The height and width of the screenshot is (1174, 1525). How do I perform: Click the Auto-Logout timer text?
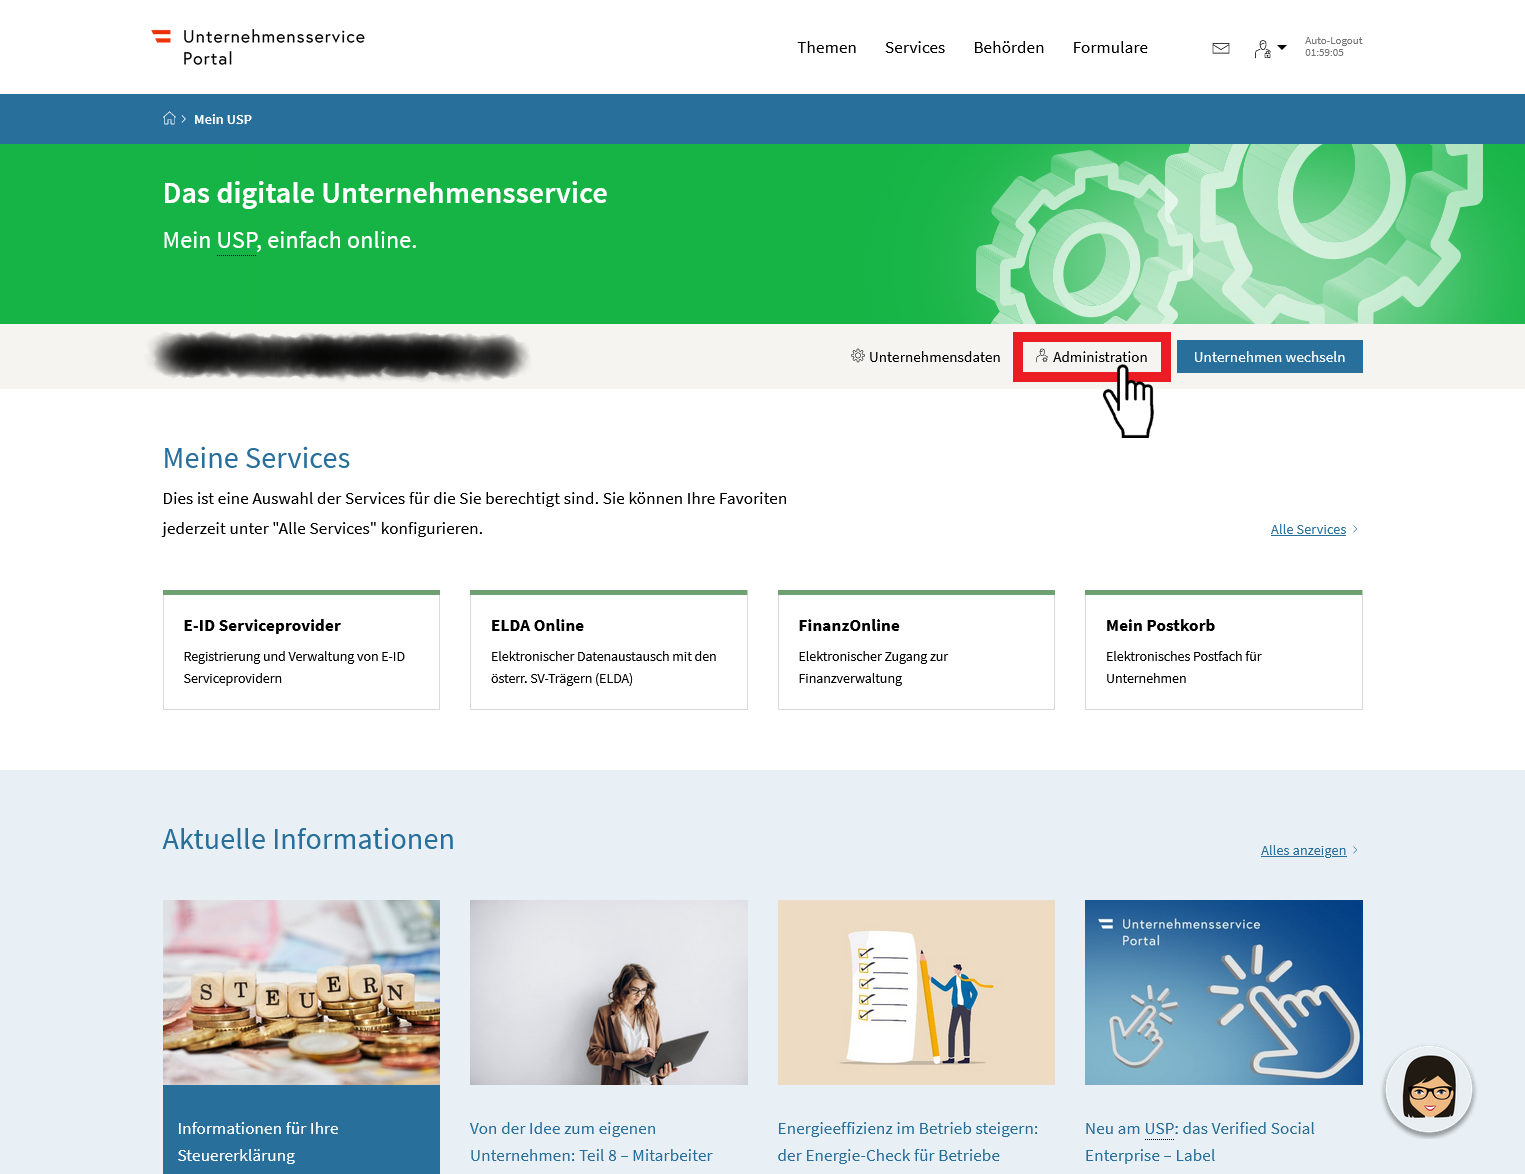coord(1333,47)
